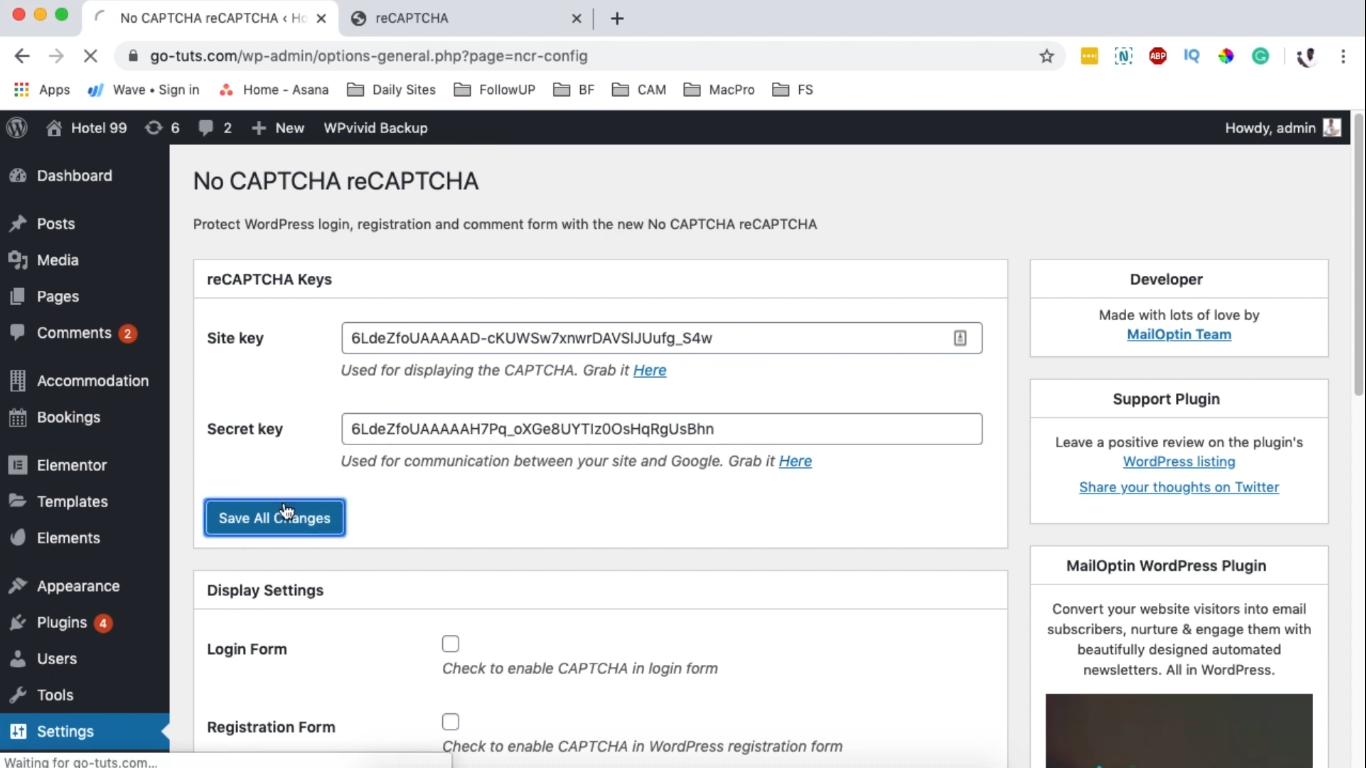The height and width of the screenshot is (768, 1366).
Task: Click the plus icon beside New
Action: [x=259, y=128]
